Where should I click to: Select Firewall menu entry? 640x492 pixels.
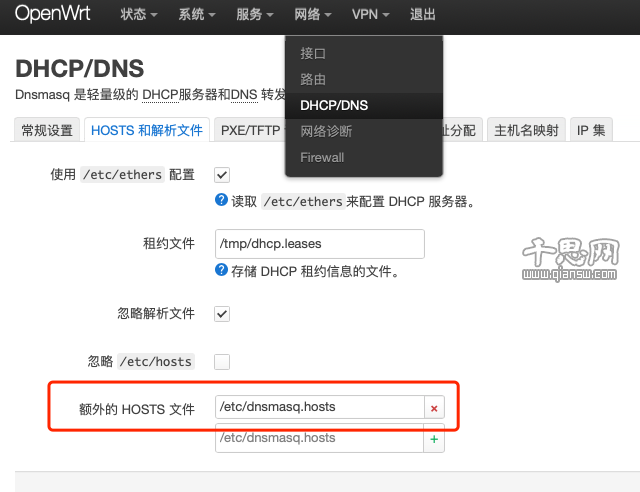pyautogui.click(x=364, y=158)
